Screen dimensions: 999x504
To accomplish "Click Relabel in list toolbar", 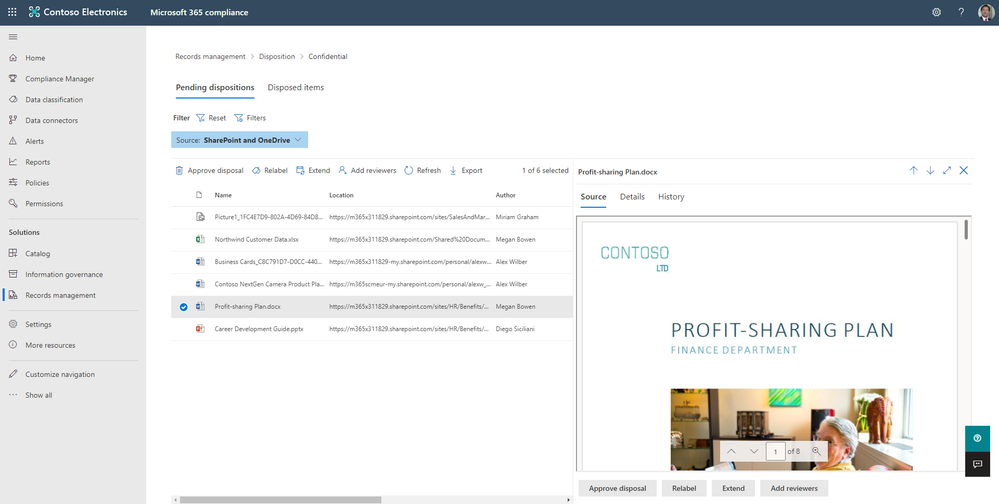I will tap(270, 171).
